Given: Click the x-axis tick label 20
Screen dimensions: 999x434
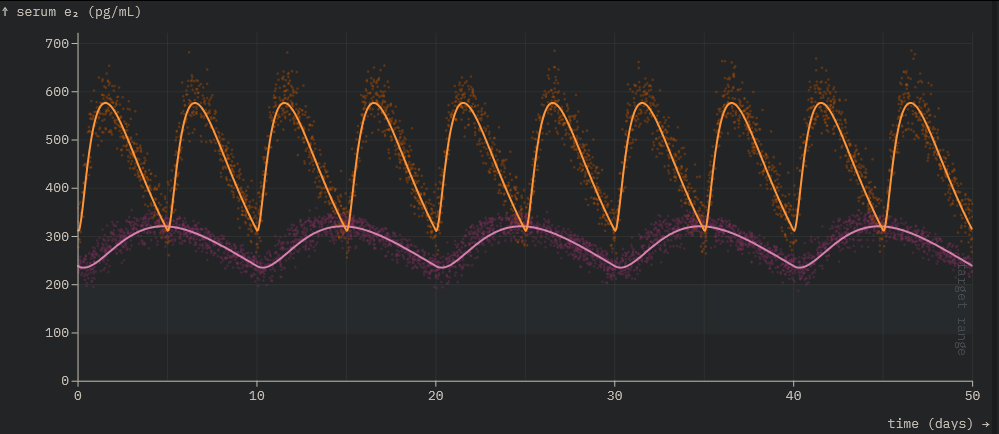Looking at the screenshot, I should pos(436,395).
